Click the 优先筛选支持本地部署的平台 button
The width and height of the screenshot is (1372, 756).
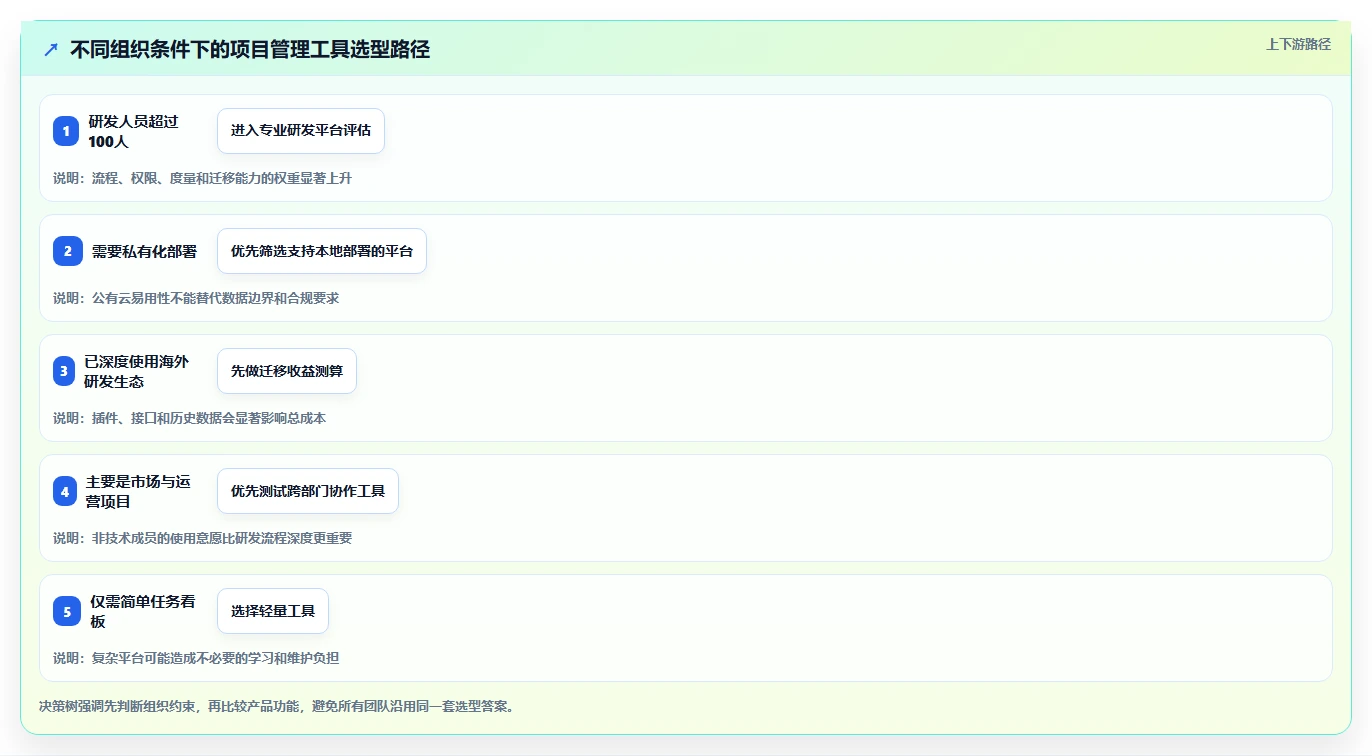coord(322,251)
